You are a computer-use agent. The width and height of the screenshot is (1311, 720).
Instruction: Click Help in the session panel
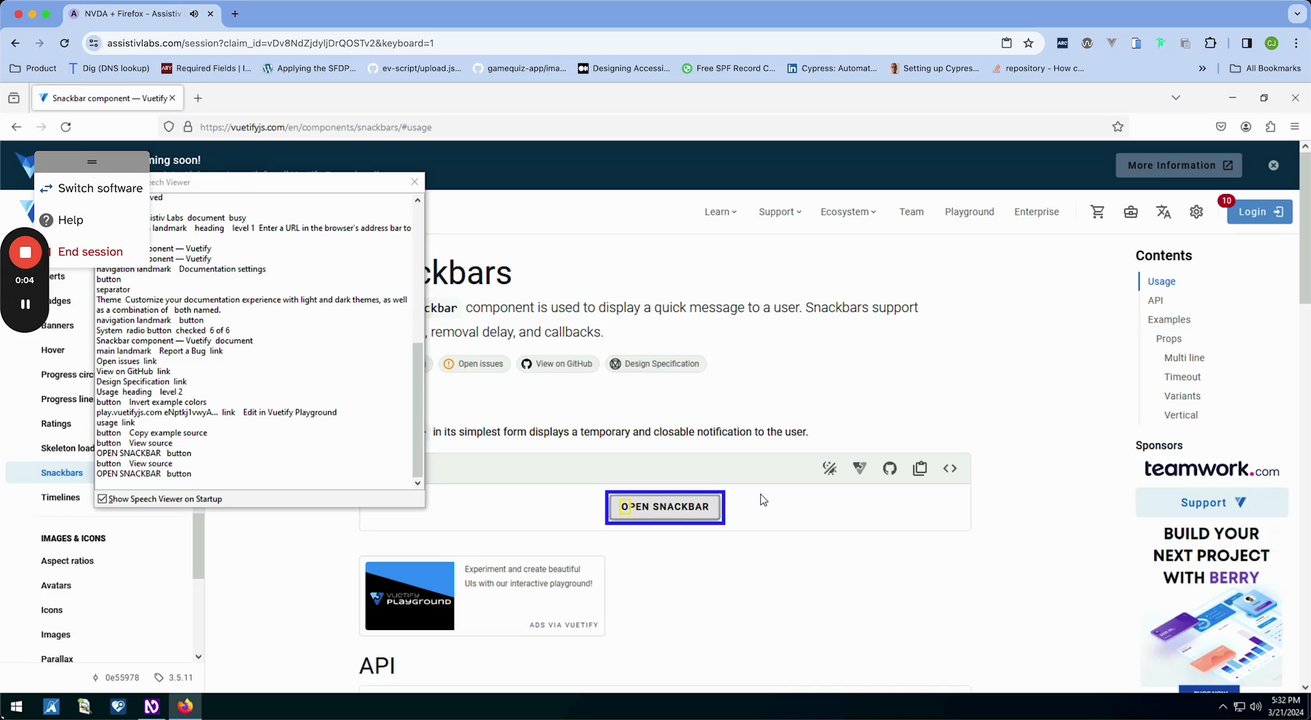[x=61, y=220]
